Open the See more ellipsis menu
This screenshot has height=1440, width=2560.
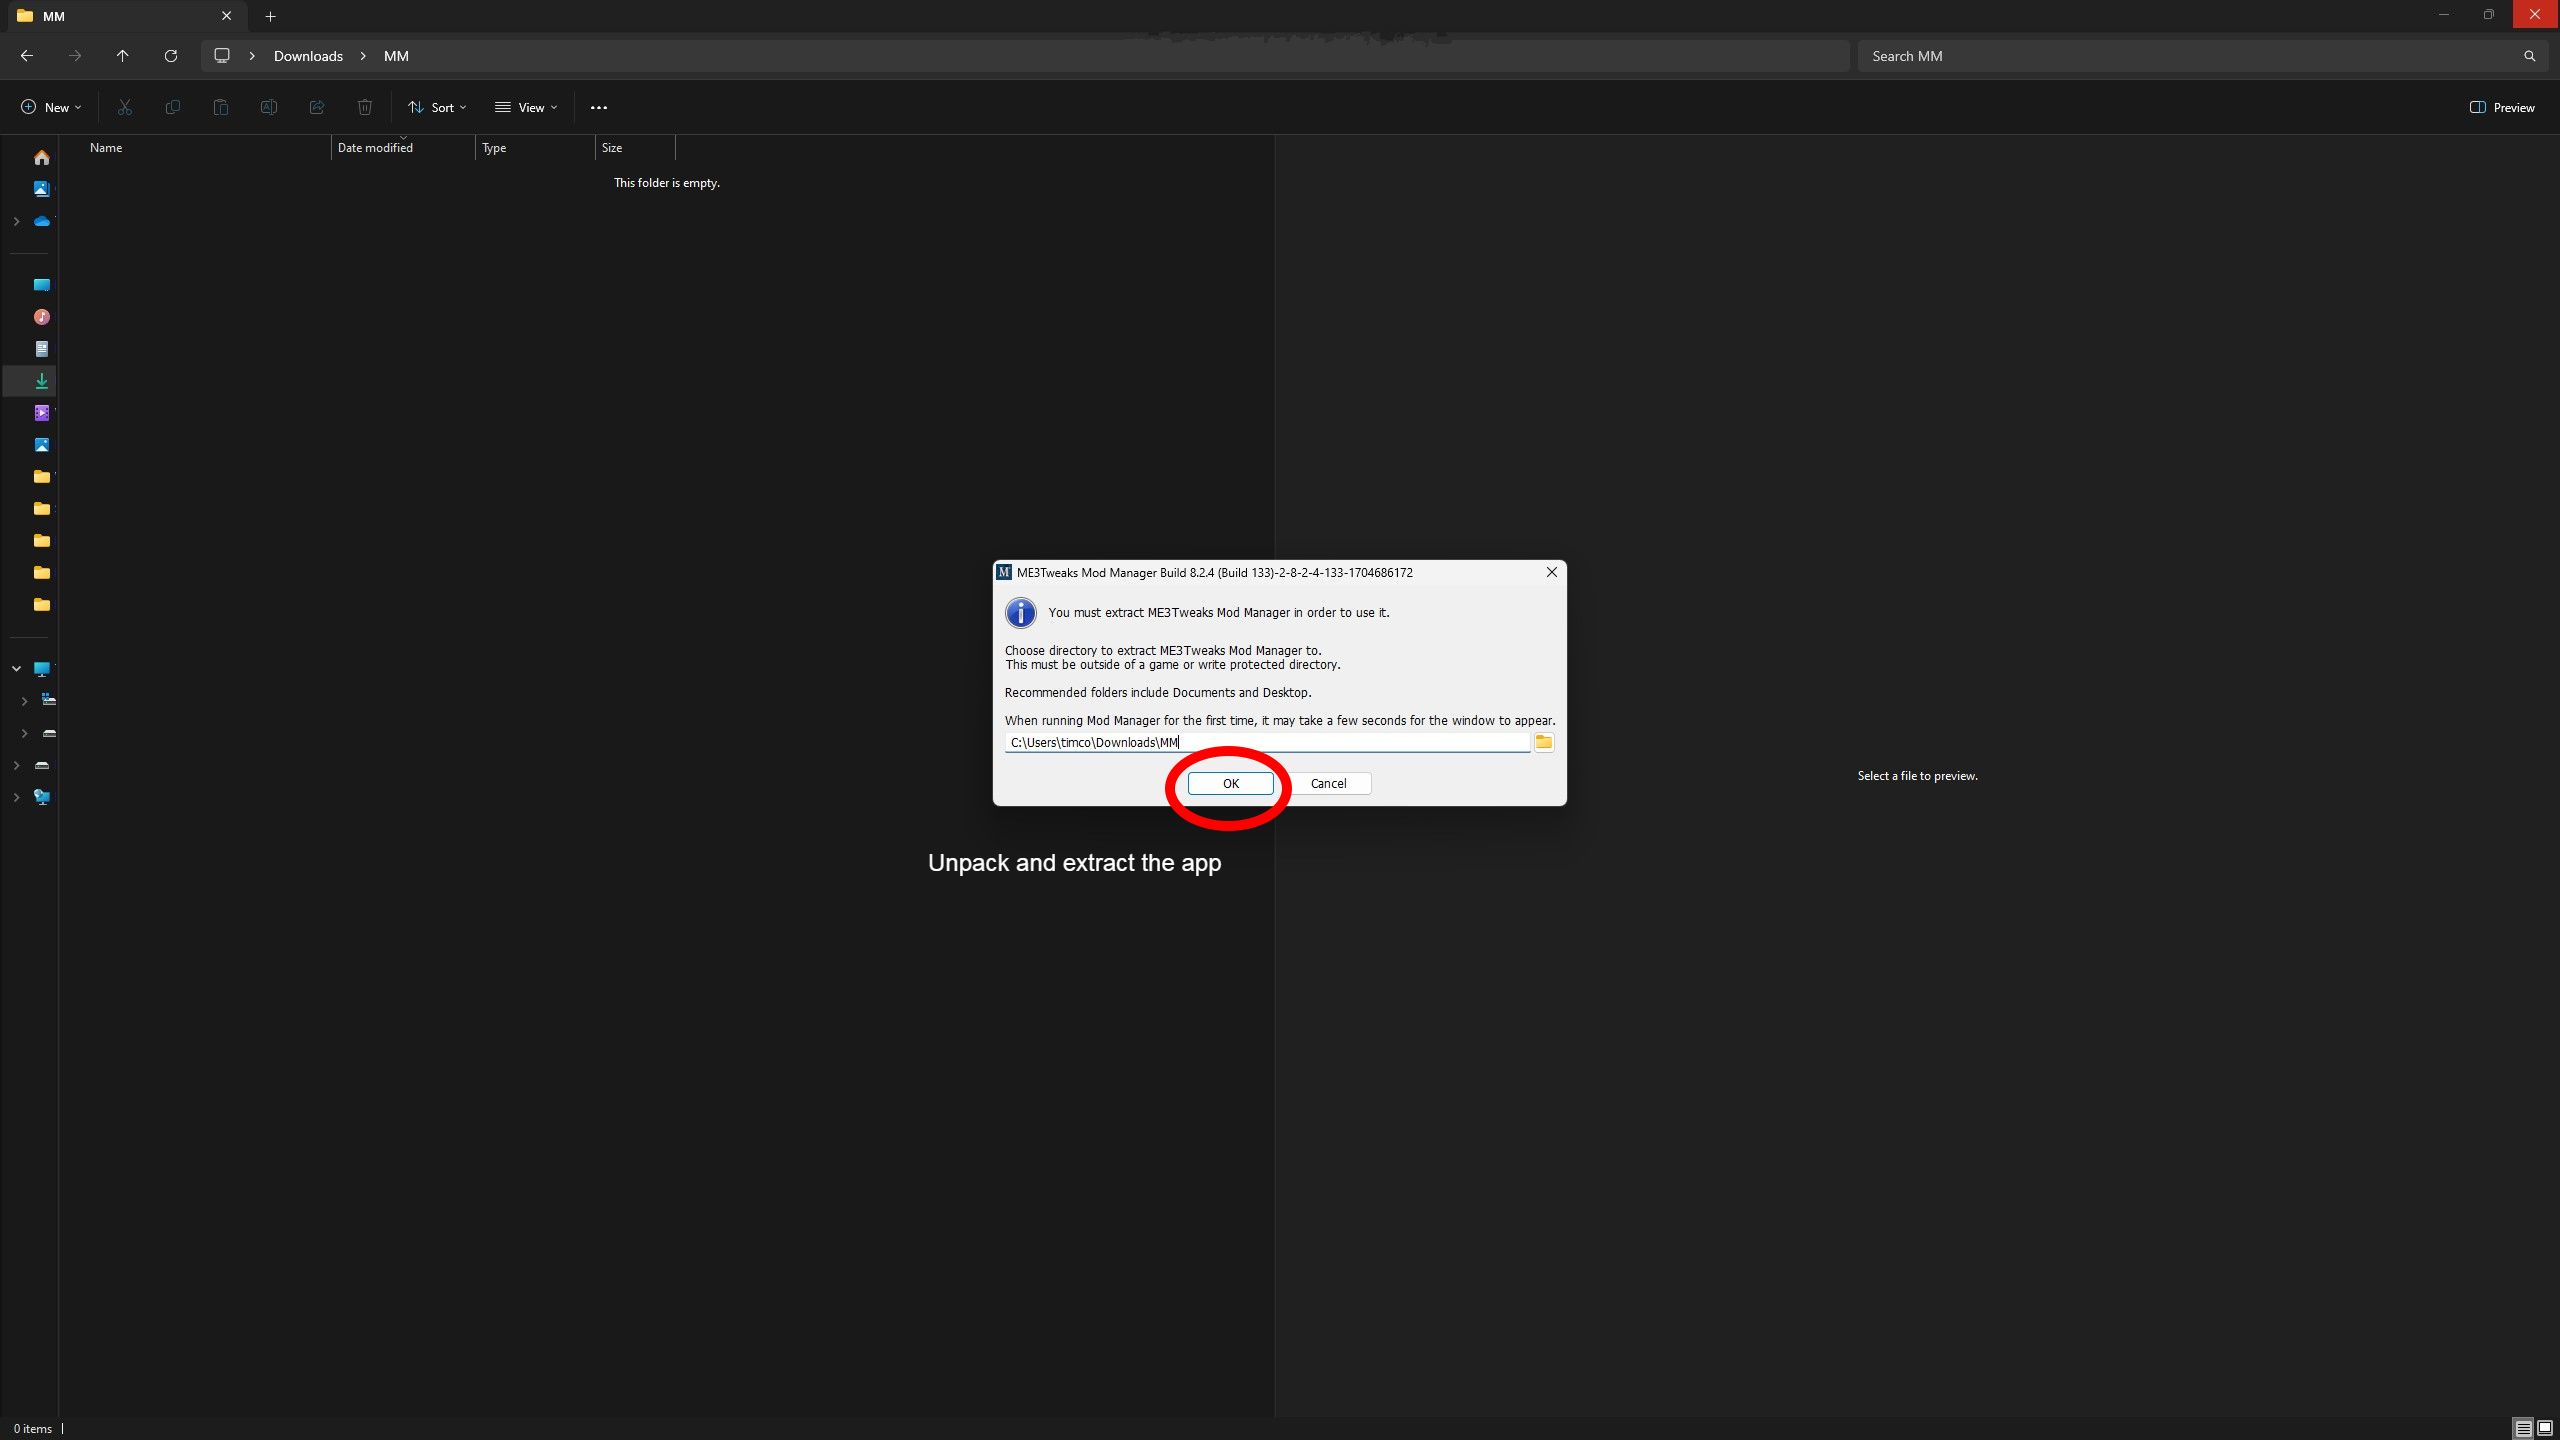(598, 108)
